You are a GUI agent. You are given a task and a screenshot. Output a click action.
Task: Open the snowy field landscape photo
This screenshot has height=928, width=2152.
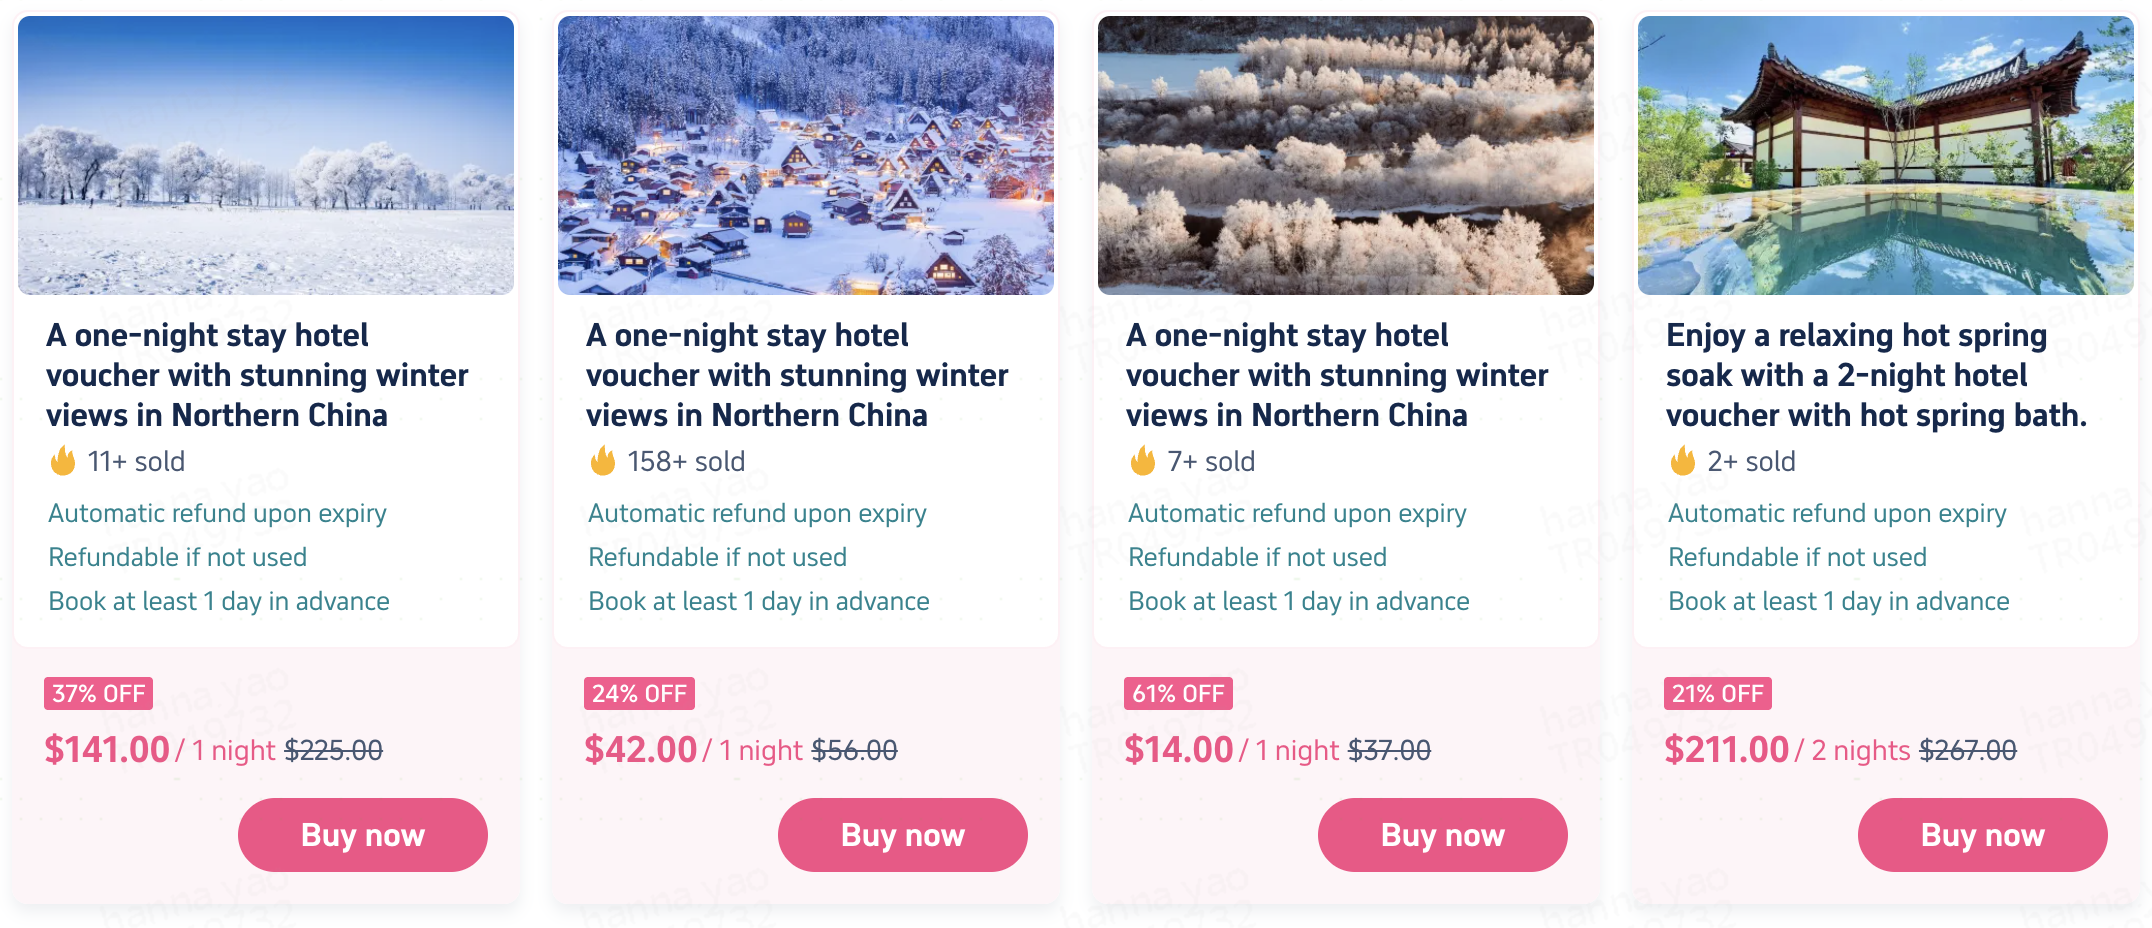point(266,155)
